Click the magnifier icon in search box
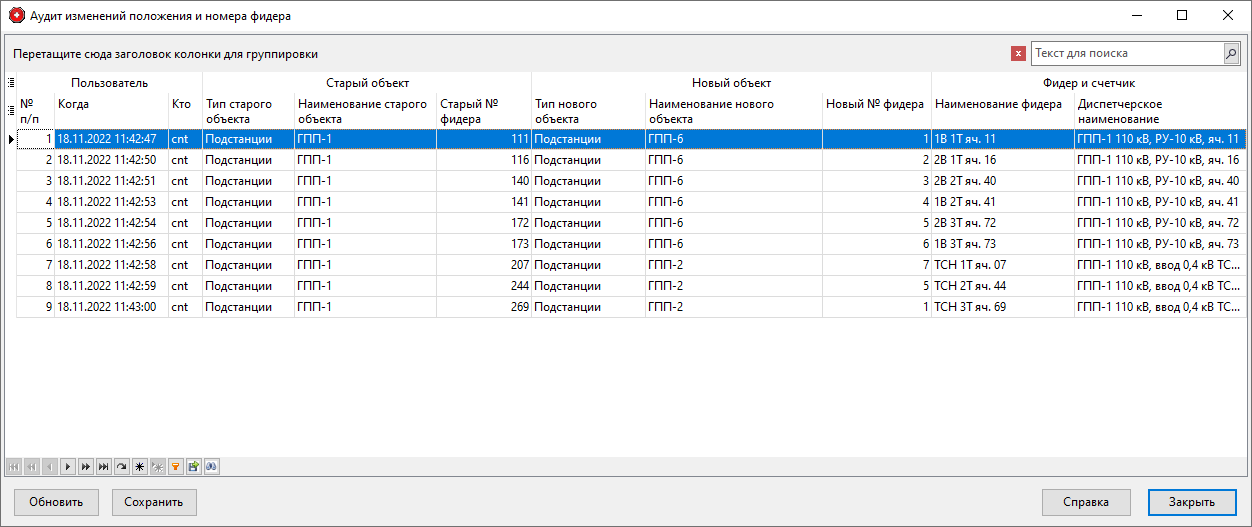1252x527 pixels. (1231, 54)
